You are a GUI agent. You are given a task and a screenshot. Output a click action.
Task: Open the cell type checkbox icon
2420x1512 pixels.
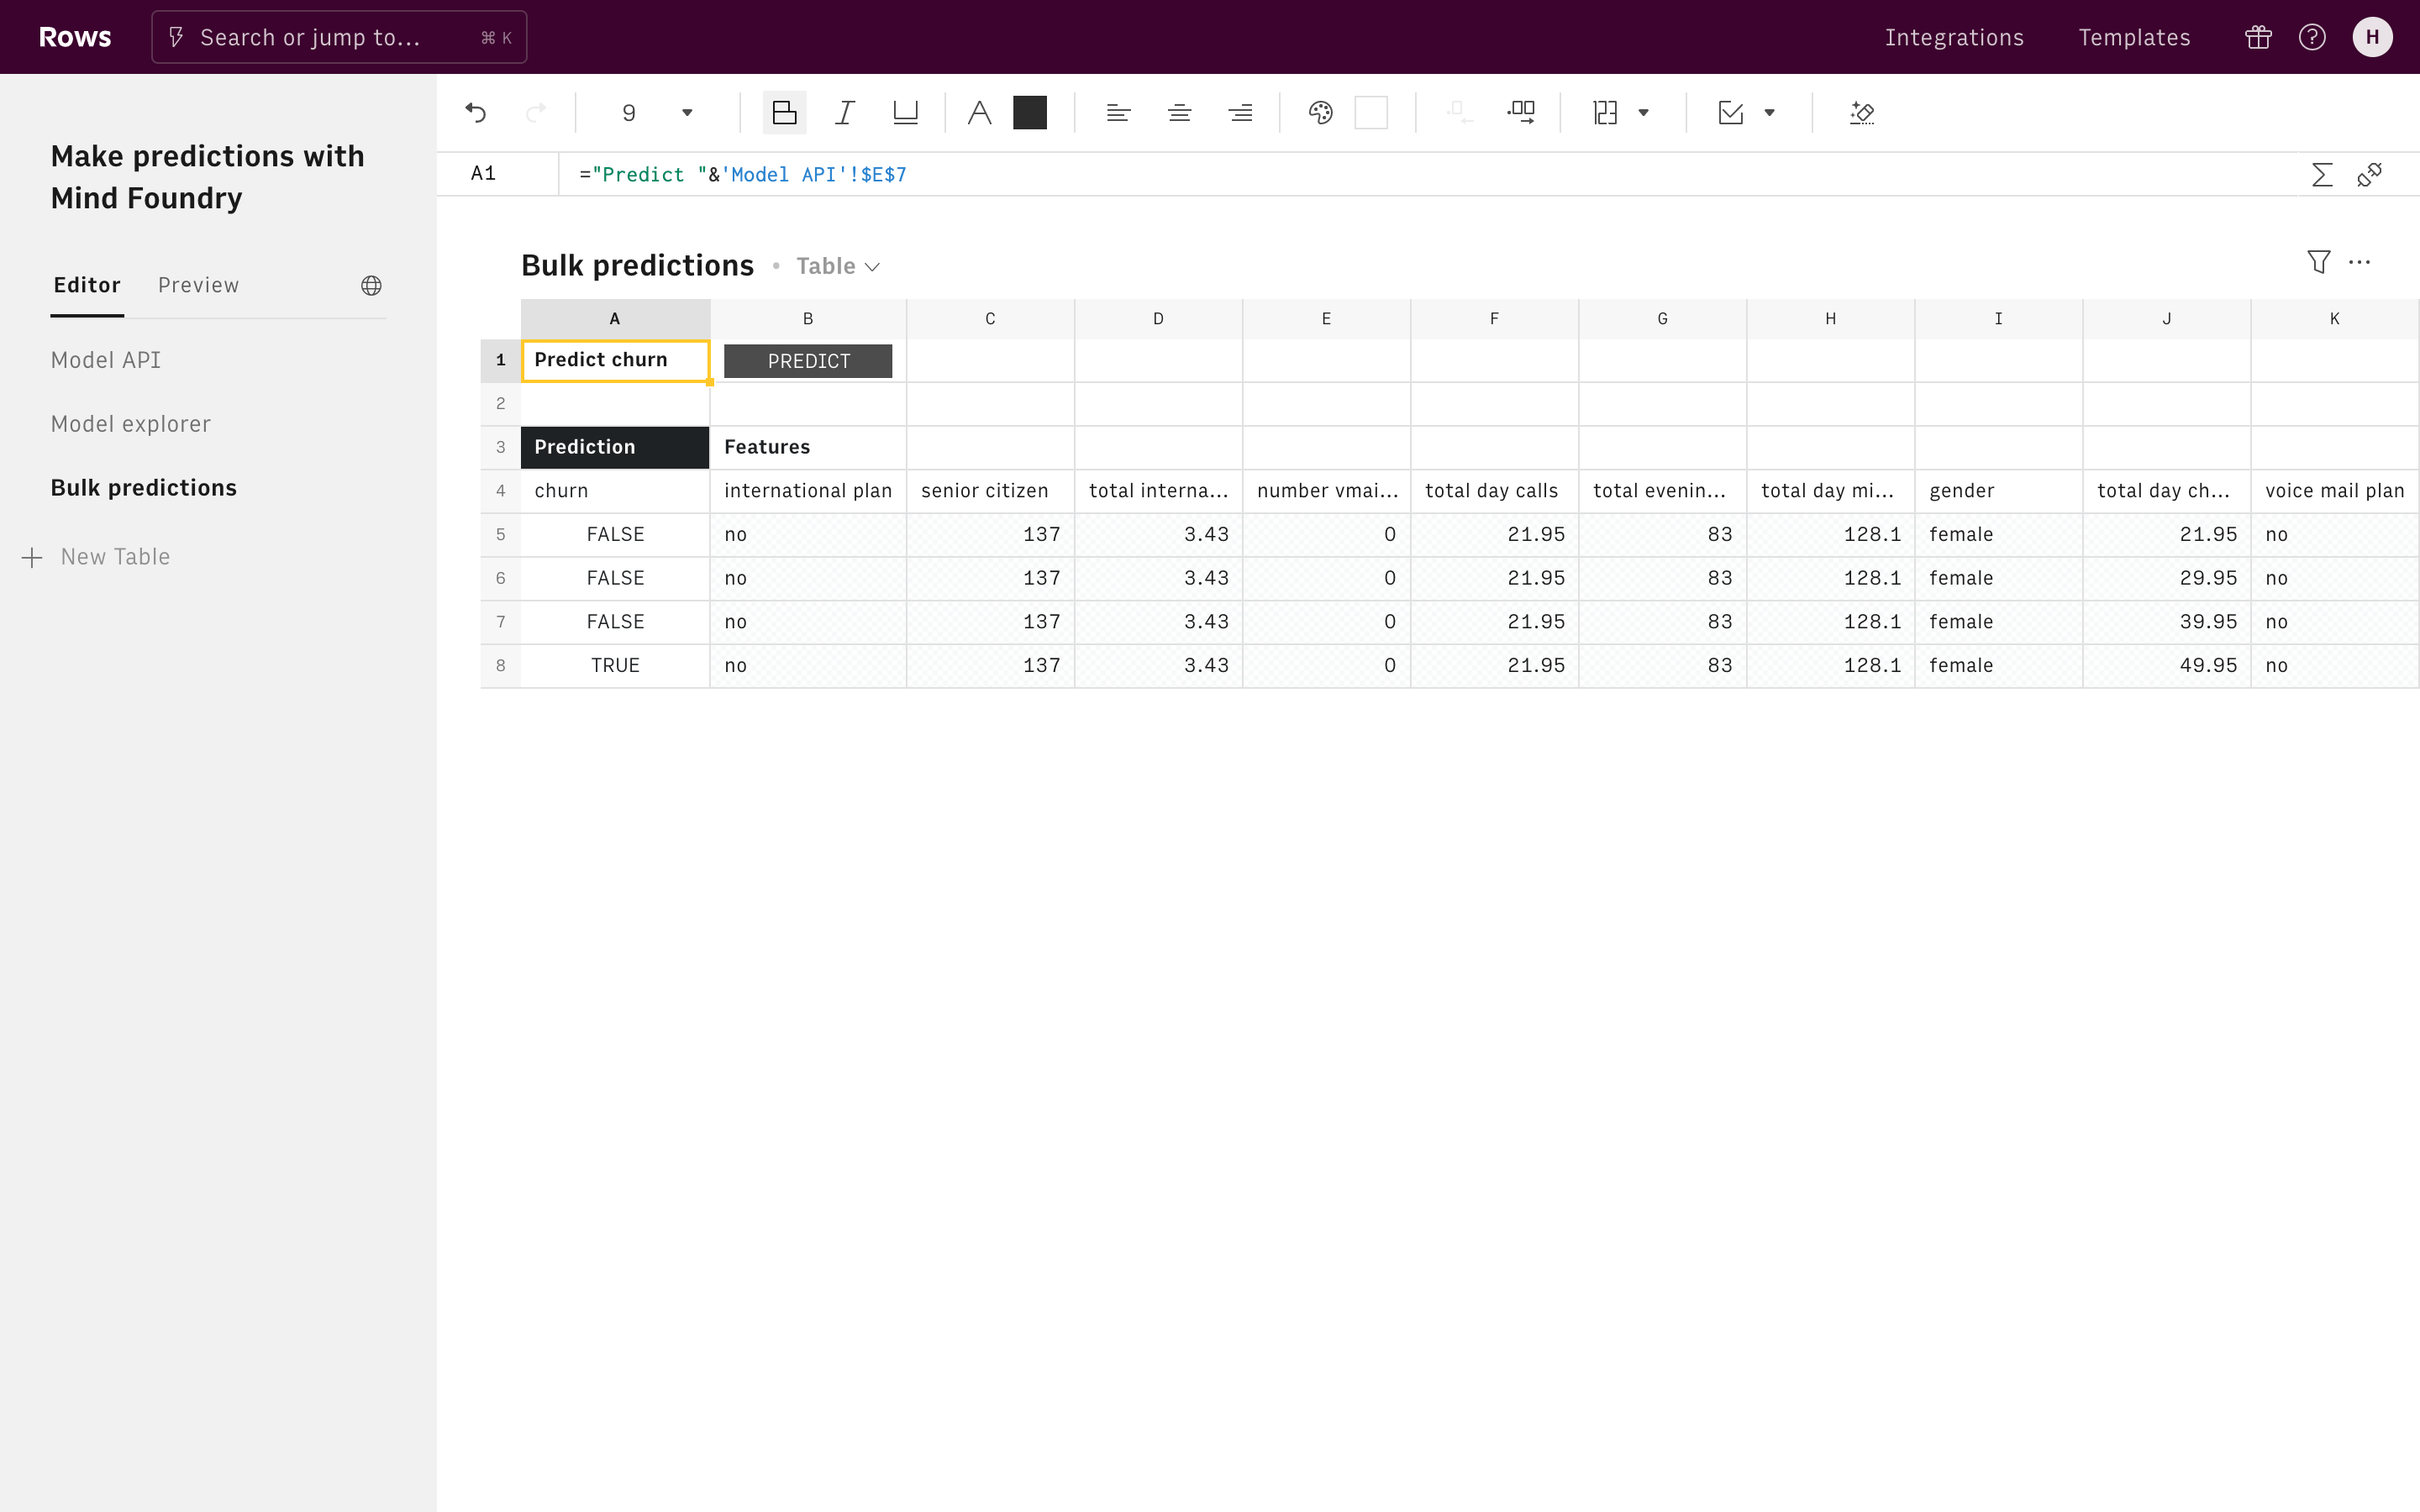[1731, 113]
